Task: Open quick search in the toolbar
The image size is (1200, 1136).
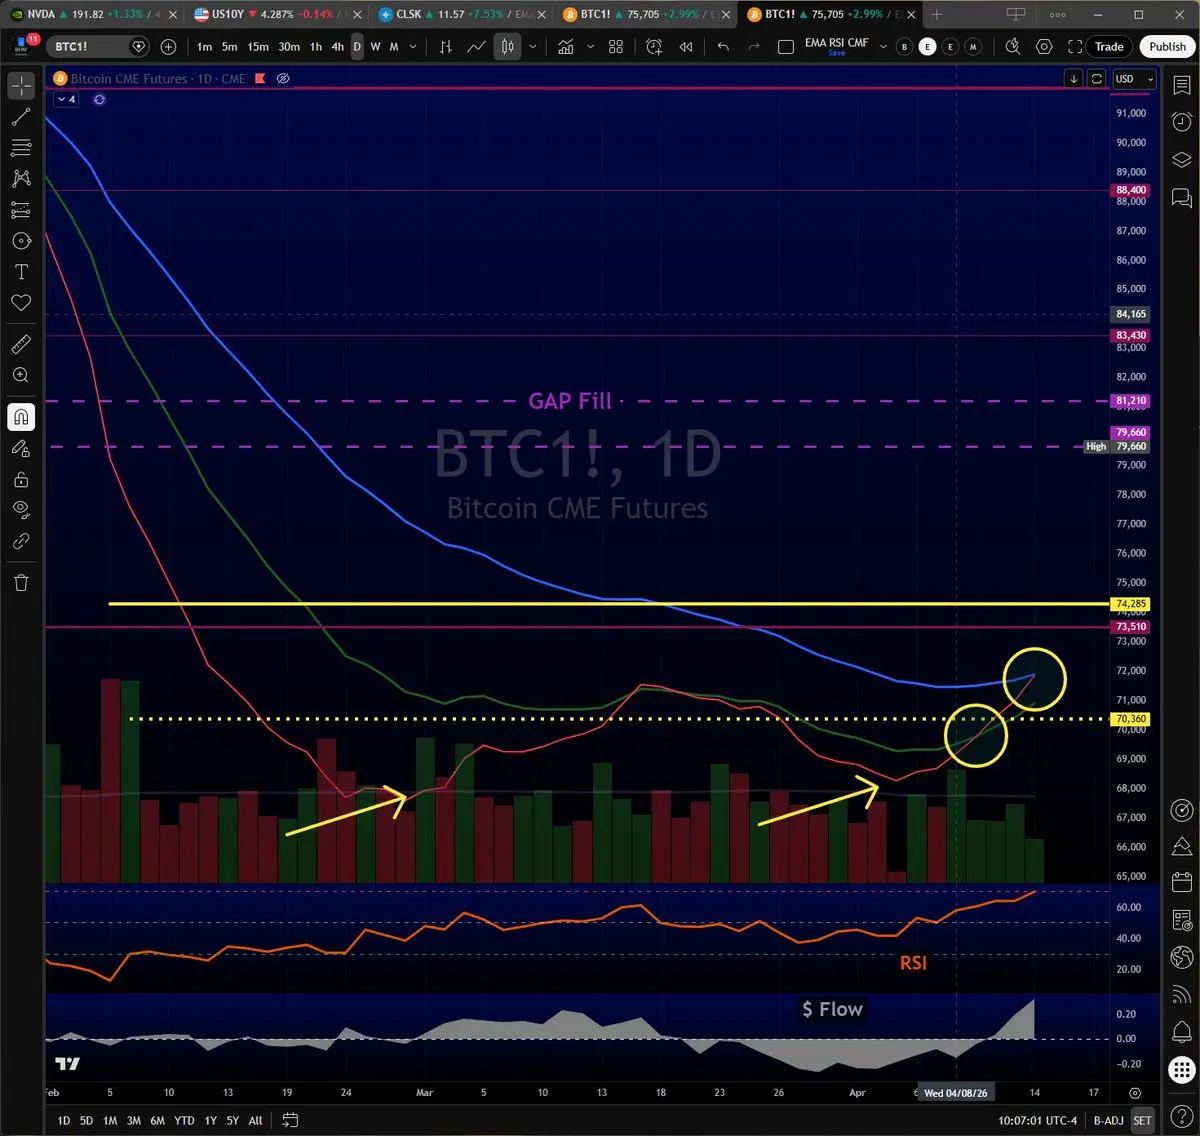Action: pos(1012,47)
